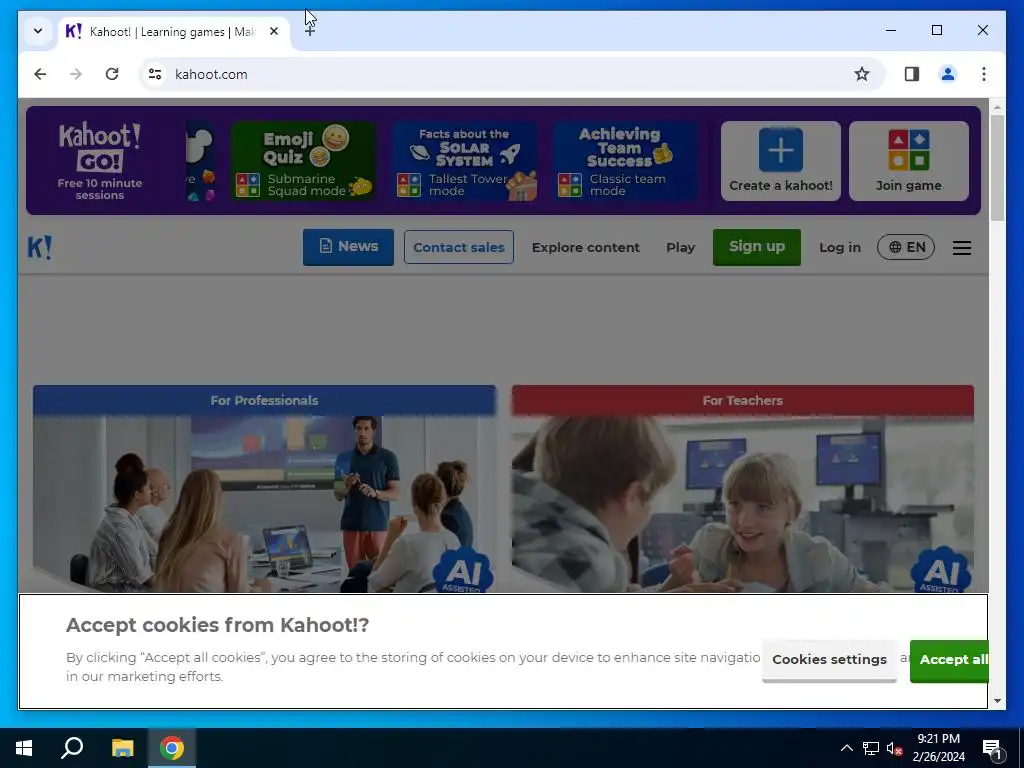This screenshot has width=1024, height=768.
Task: Click the muted volume tray icon
Action: (894, 748)
